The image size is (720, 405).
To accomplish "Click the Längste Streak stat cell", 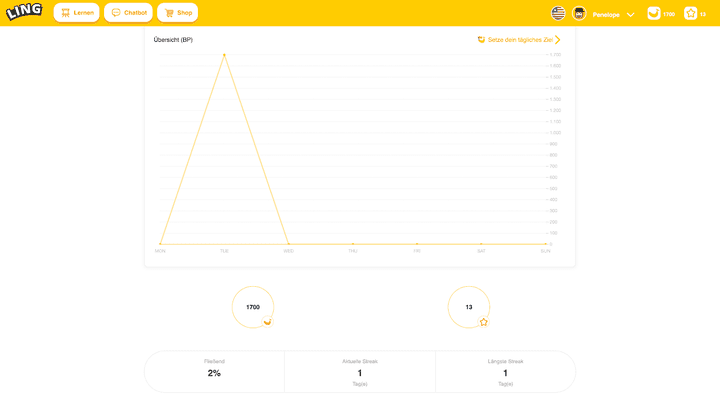I will tap(505, 371).
